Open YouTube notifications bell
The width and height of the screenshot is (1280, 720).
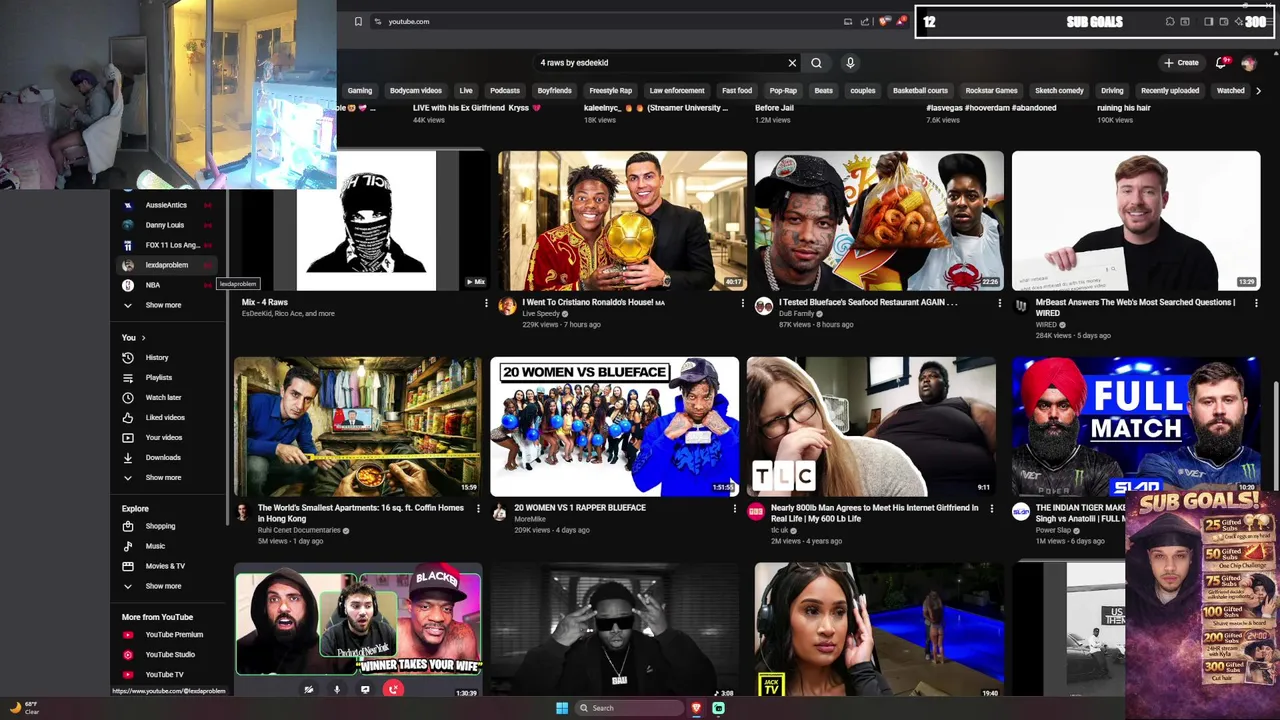[x=1221, y=63]
